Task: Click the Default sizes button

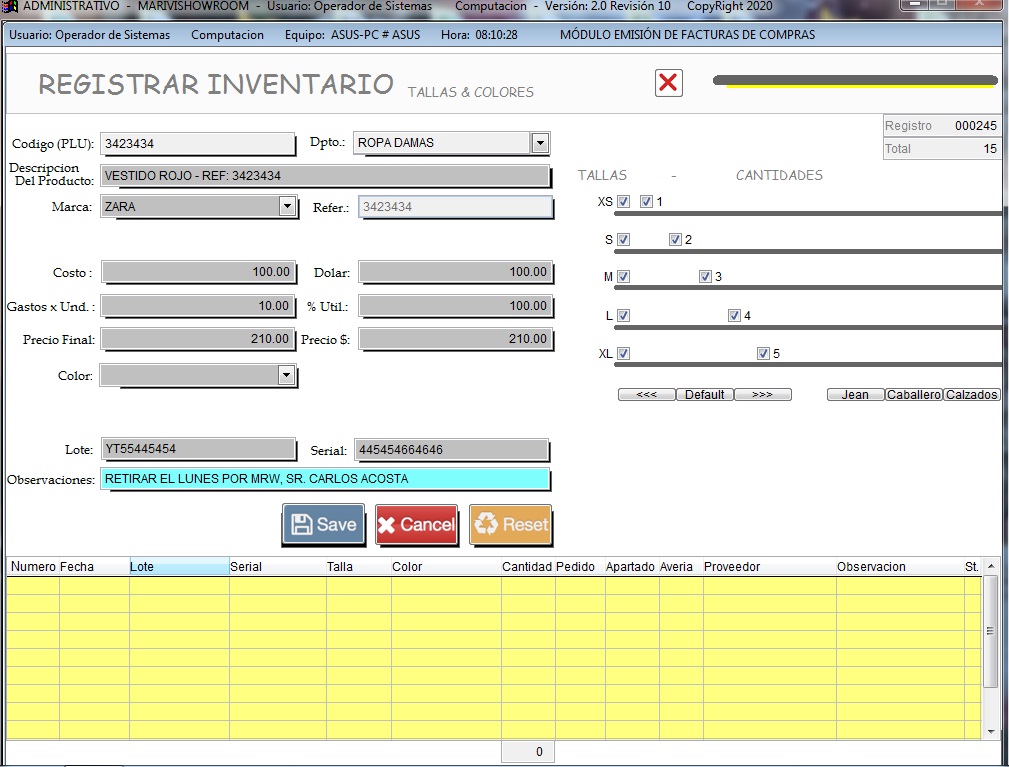Action: pyautogui.click(x=705, y=394)
